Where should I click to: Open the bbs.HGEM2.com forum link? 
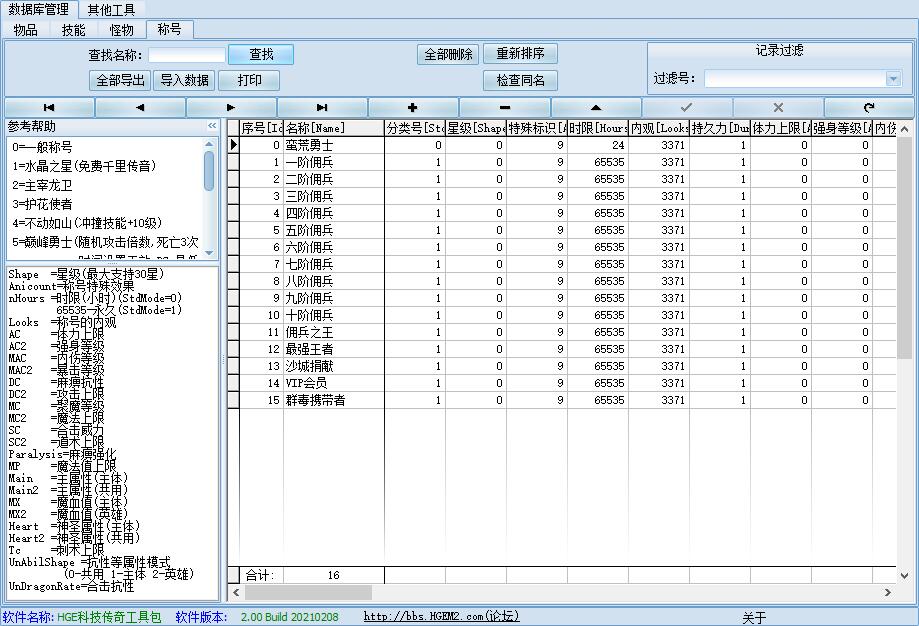[441, 617]
